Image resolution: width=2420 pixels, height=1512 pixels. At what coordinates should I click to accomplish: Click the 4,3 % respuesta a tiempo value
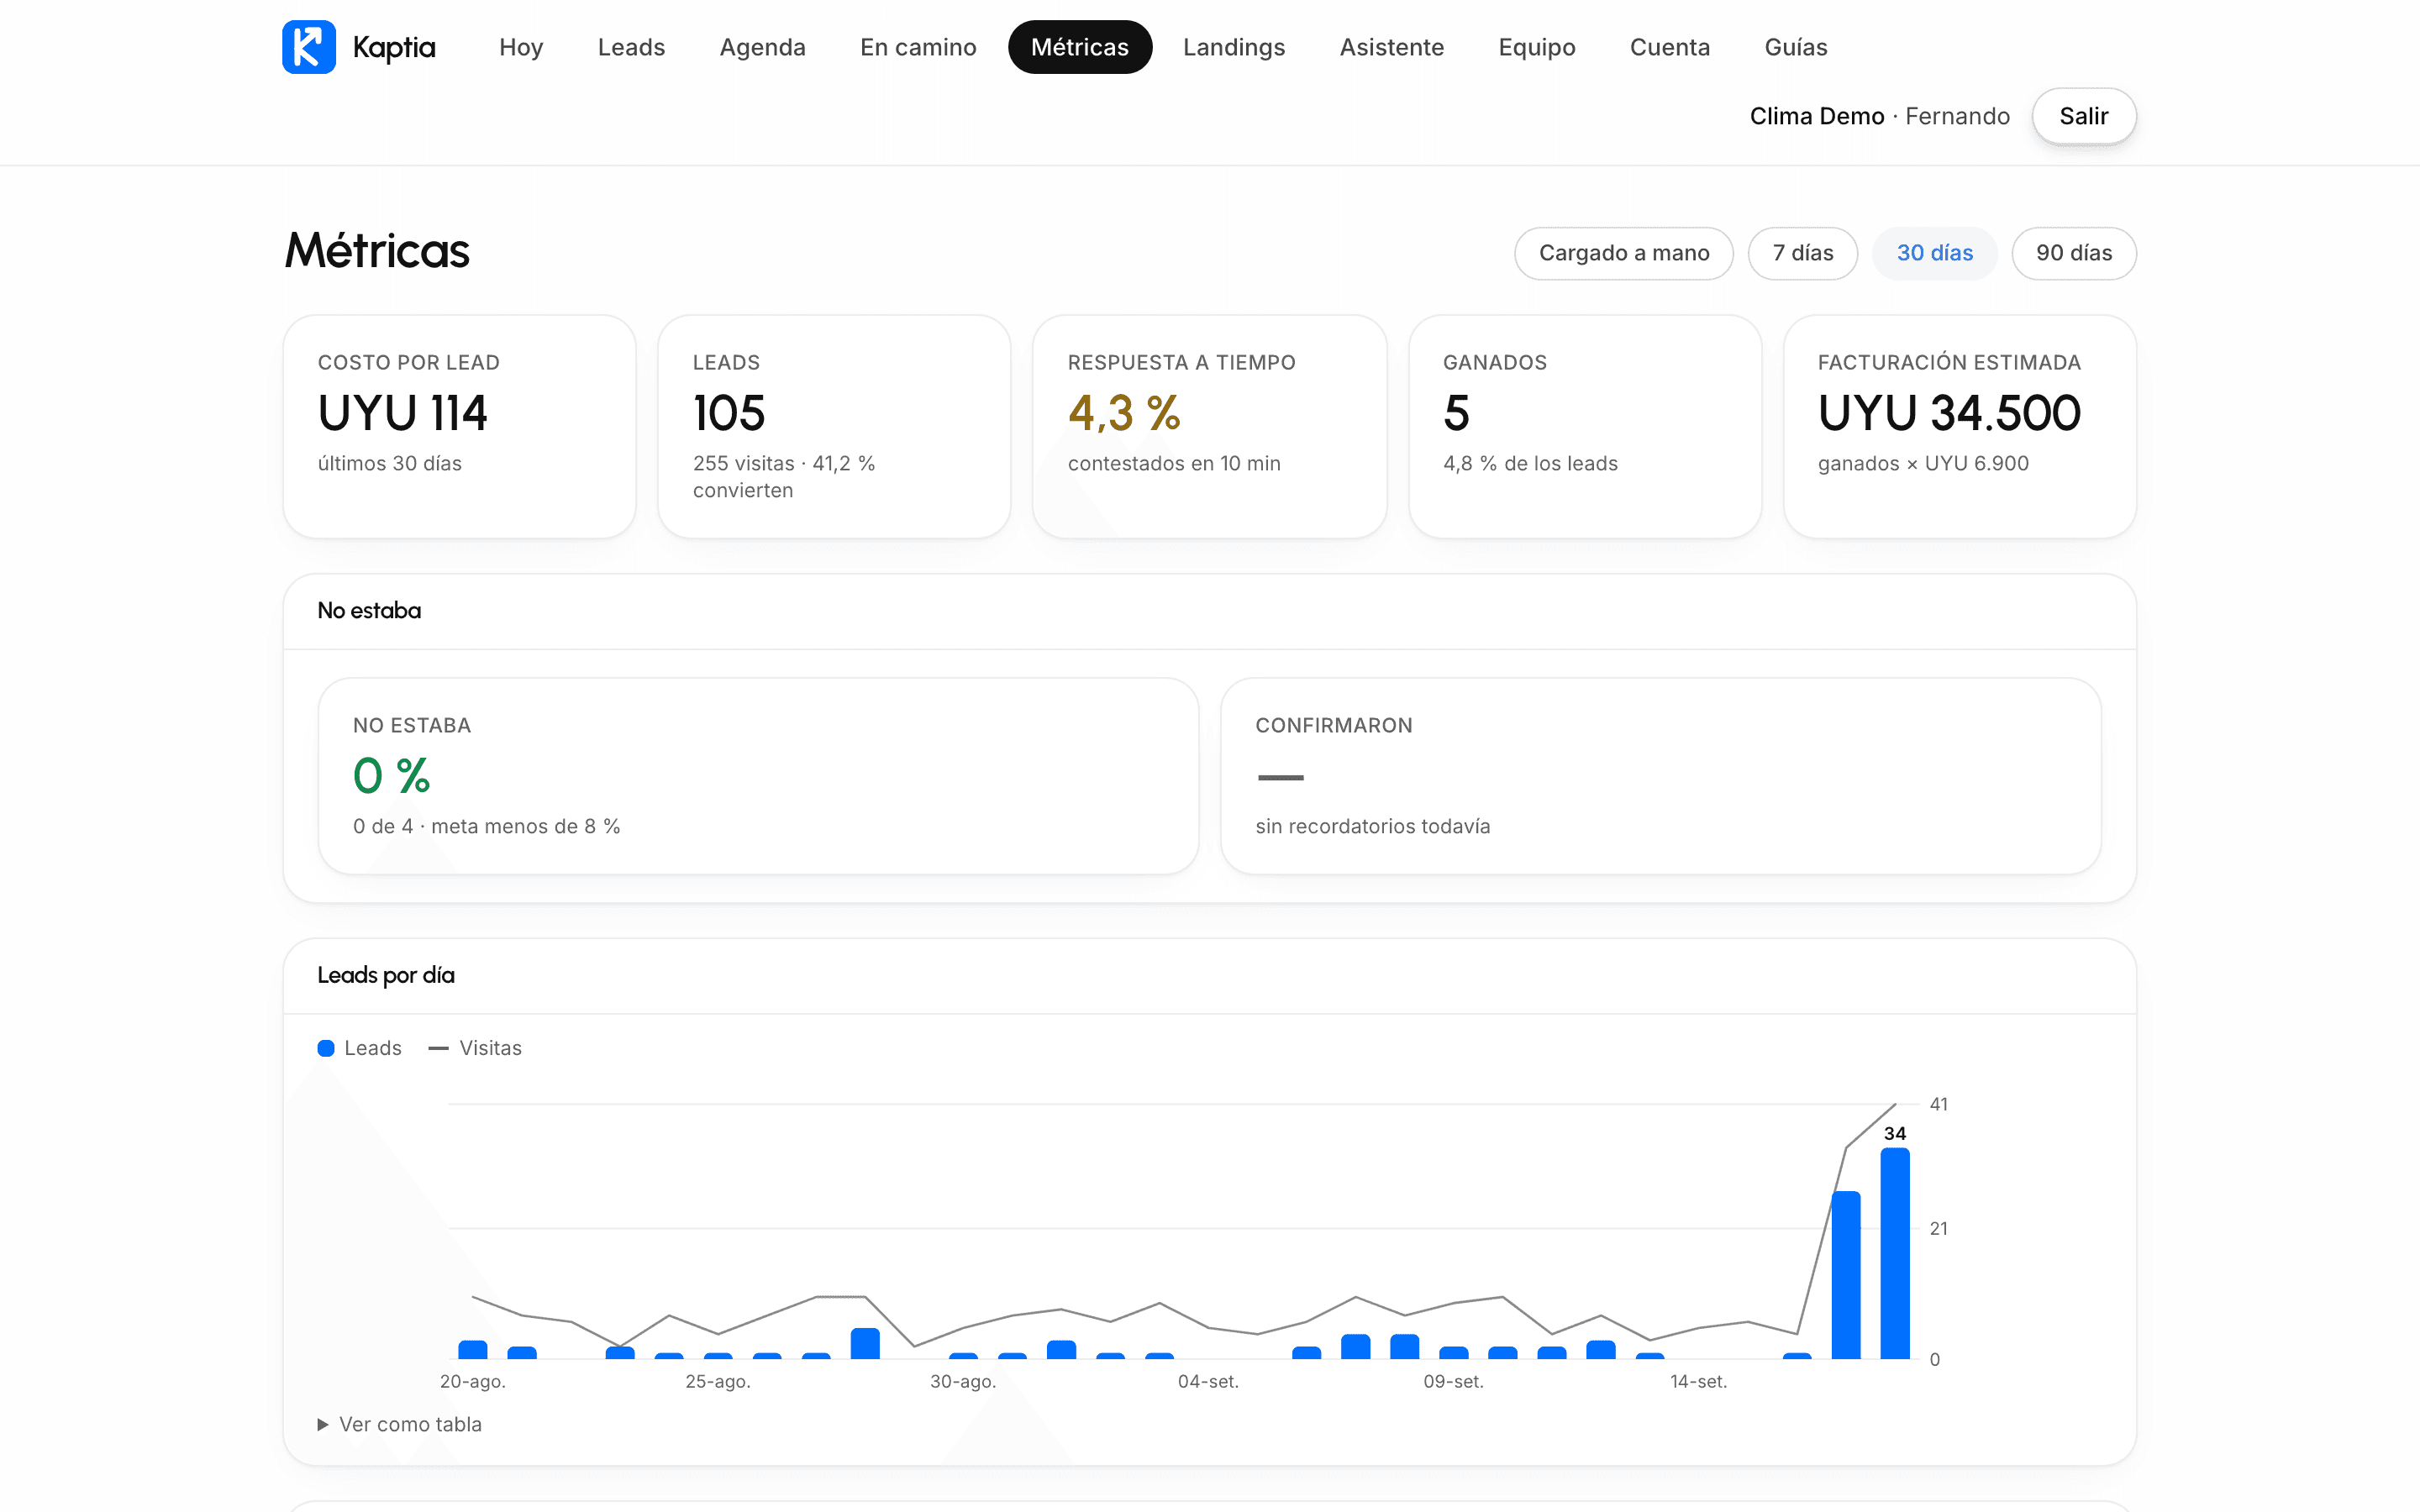pos(1124,413)
